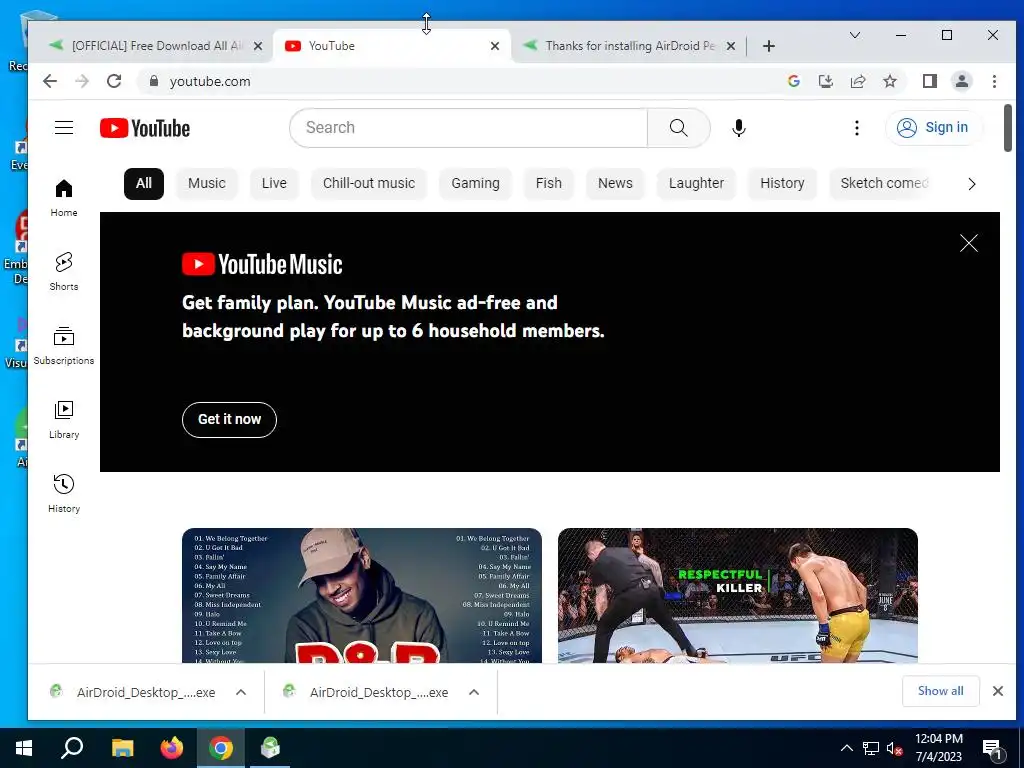Reload the YouTube page
The height and width of the screenshot is (768, 1024).
(x=114, y=81)
